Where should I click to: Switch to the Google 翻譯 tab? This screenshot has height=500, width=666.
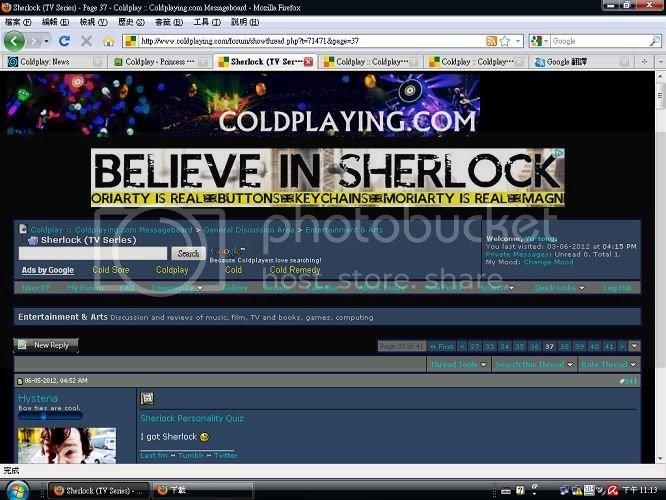click(x=581, y=62)
